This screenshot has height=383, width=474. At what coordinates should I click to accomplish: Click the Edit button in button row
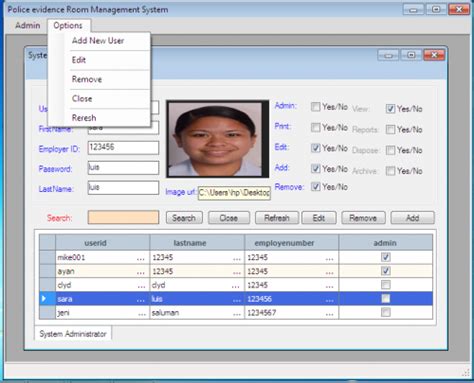pos(319,218)
